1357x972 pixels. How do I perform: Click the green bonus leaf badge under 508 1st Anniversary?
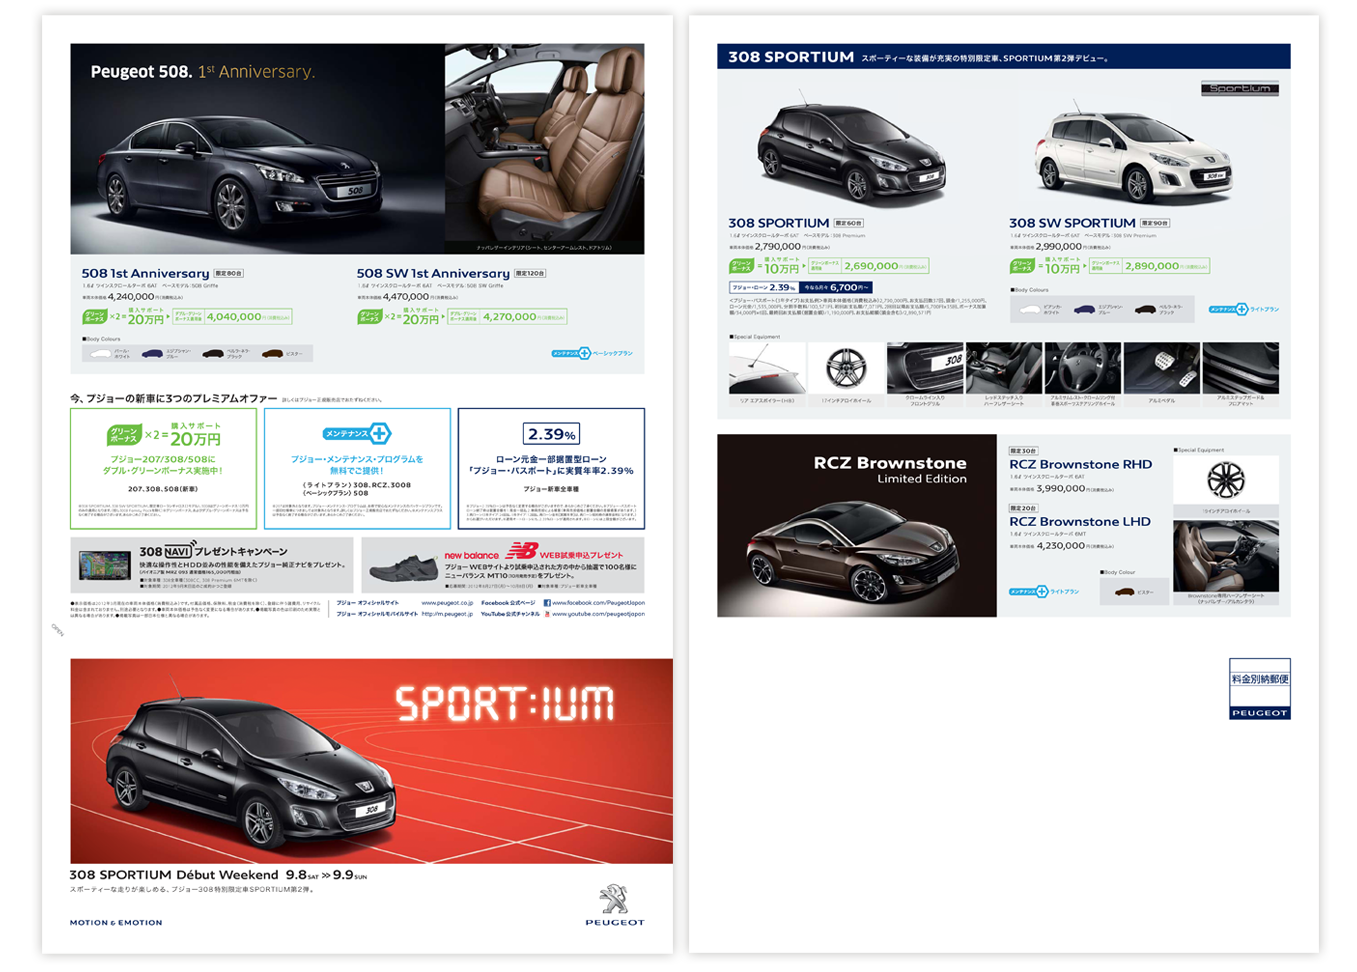click(93, 317)
